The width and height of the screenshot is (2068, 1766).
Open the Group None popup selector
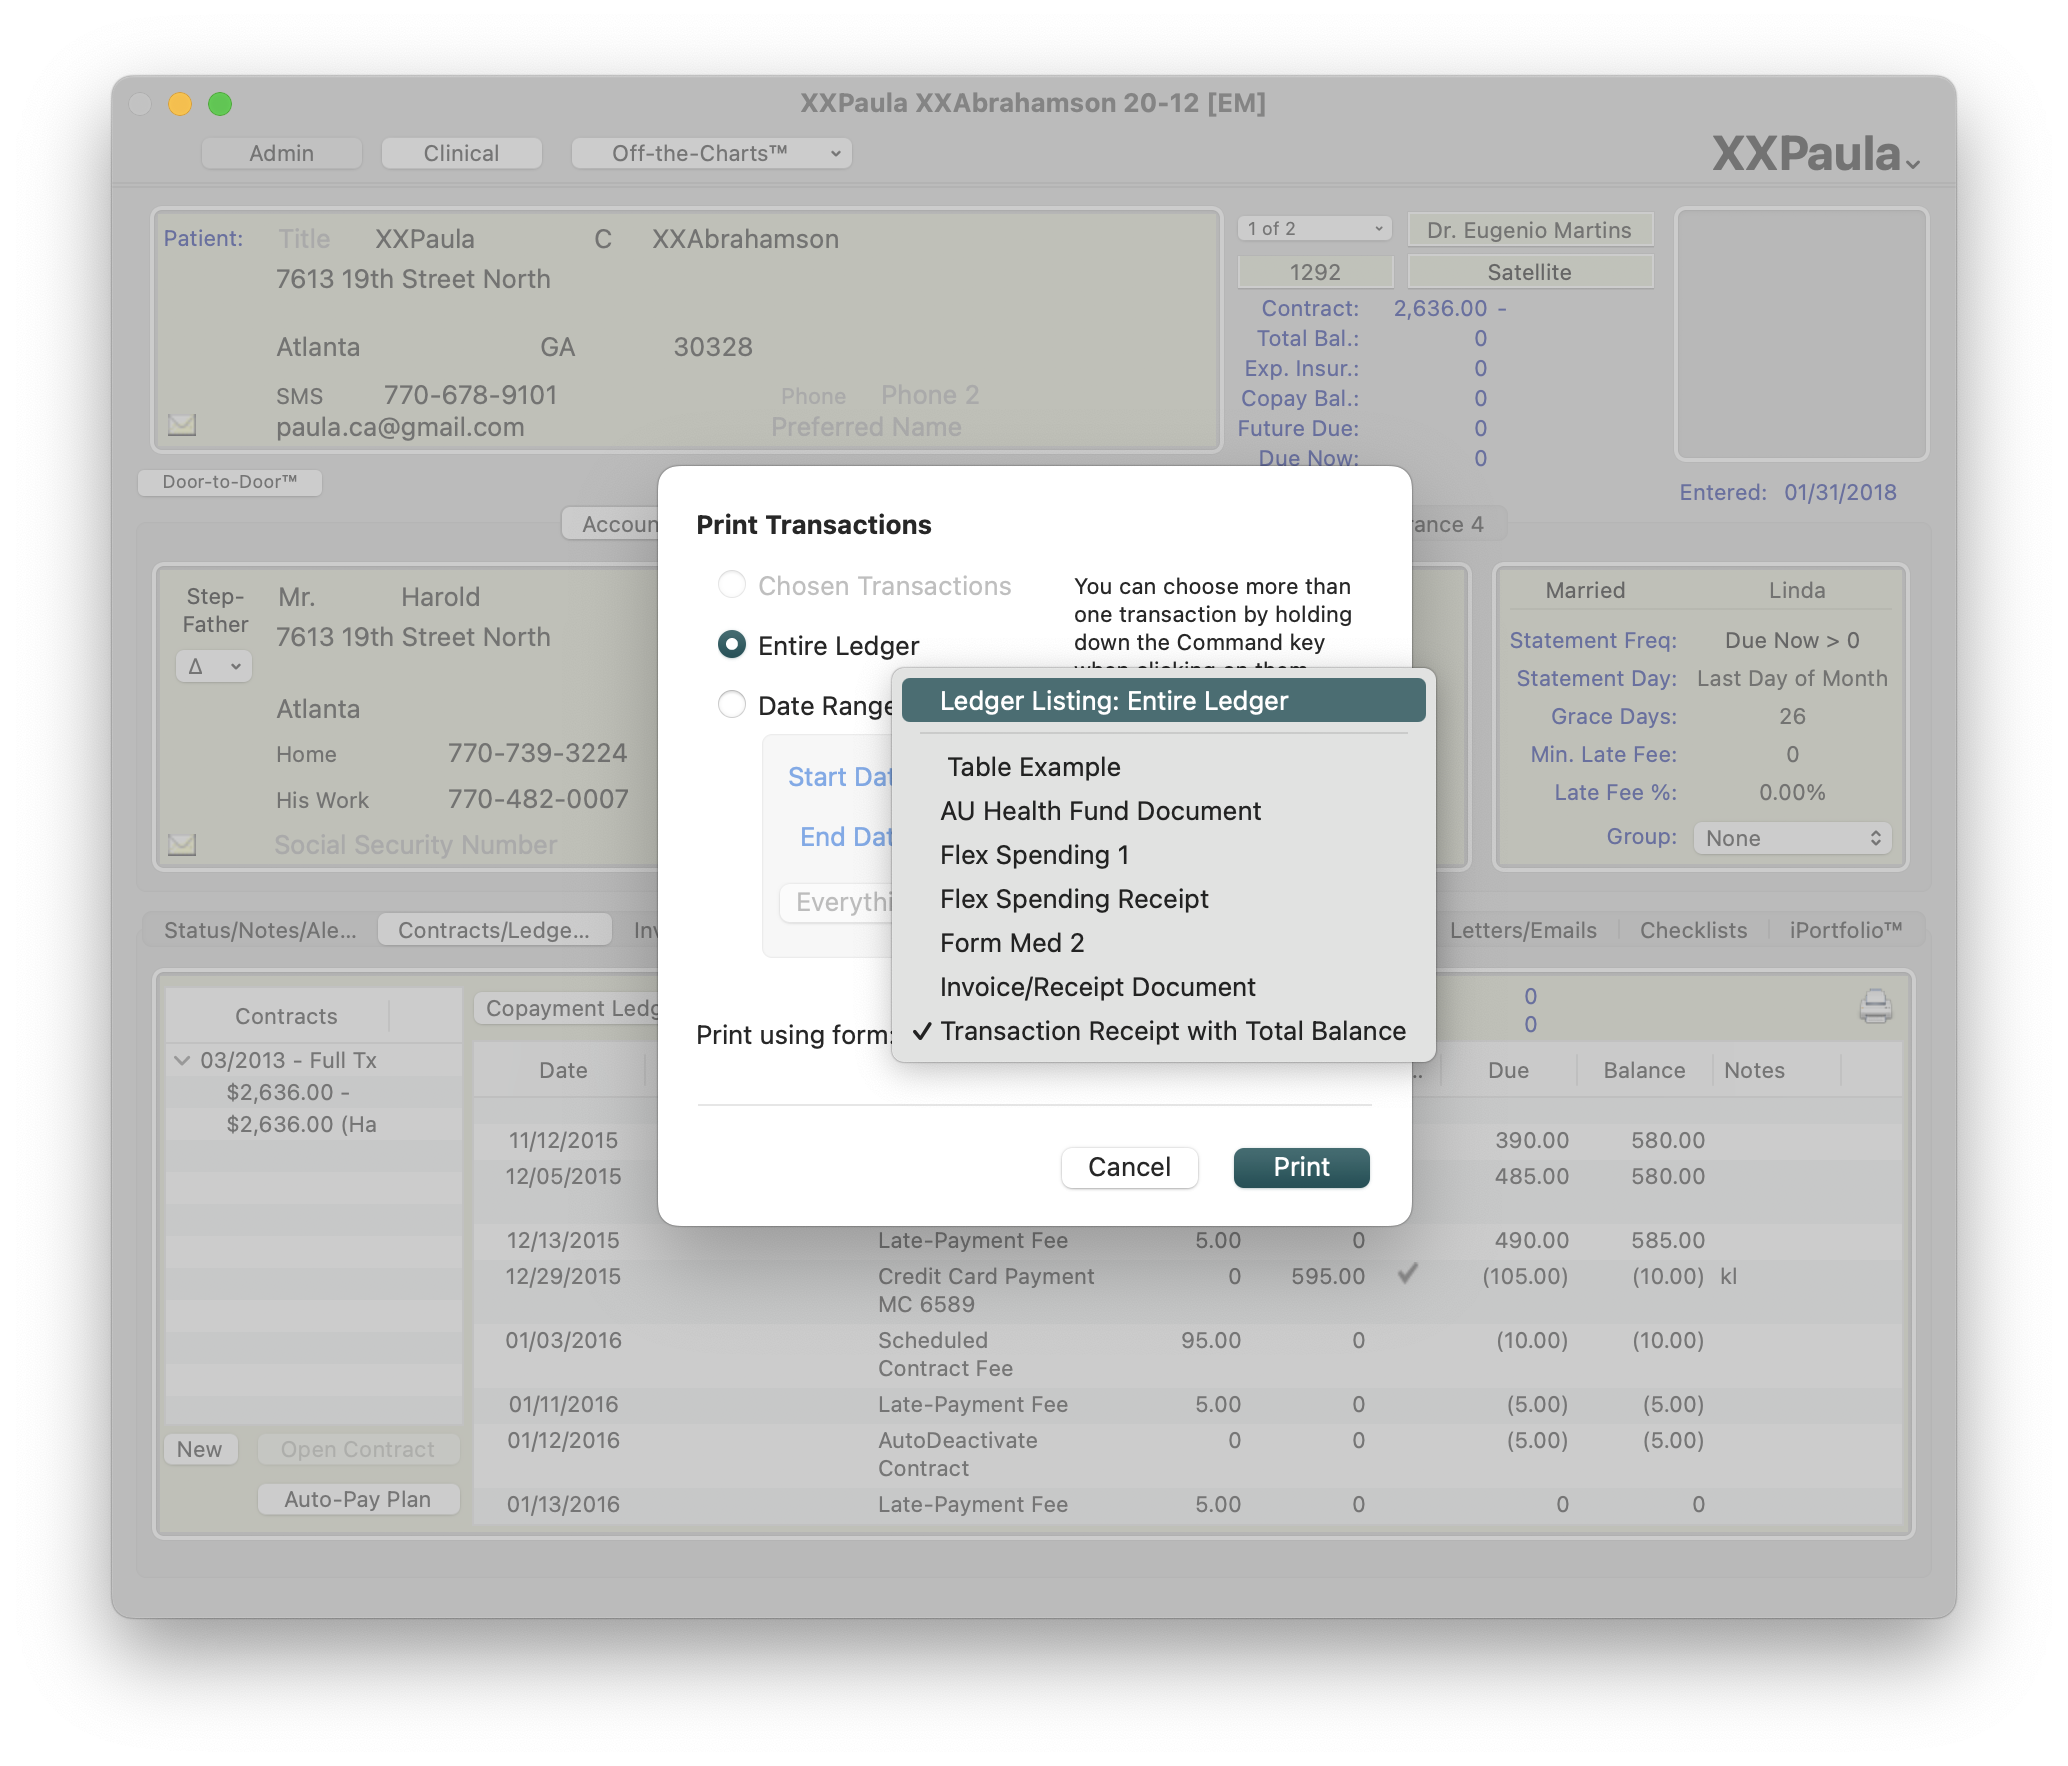[1792, 838]
